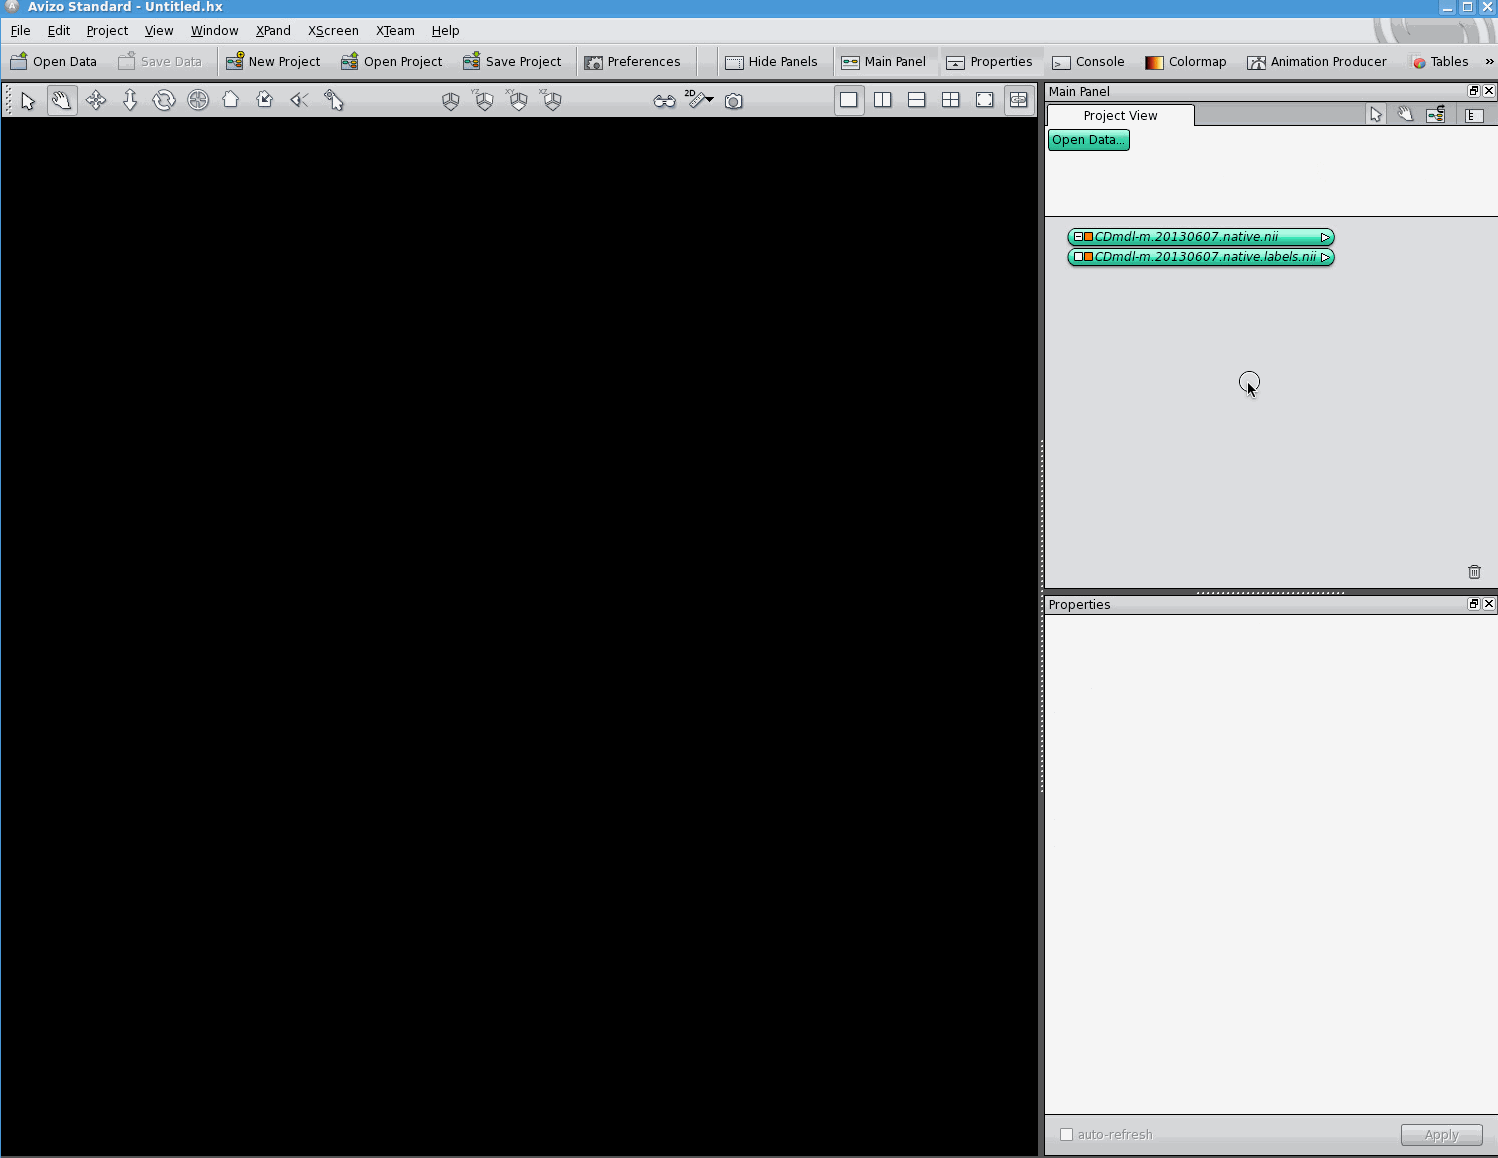Select pointer mode in Project View header
Screen dimensions: 1498x1158
[1376, 115]
